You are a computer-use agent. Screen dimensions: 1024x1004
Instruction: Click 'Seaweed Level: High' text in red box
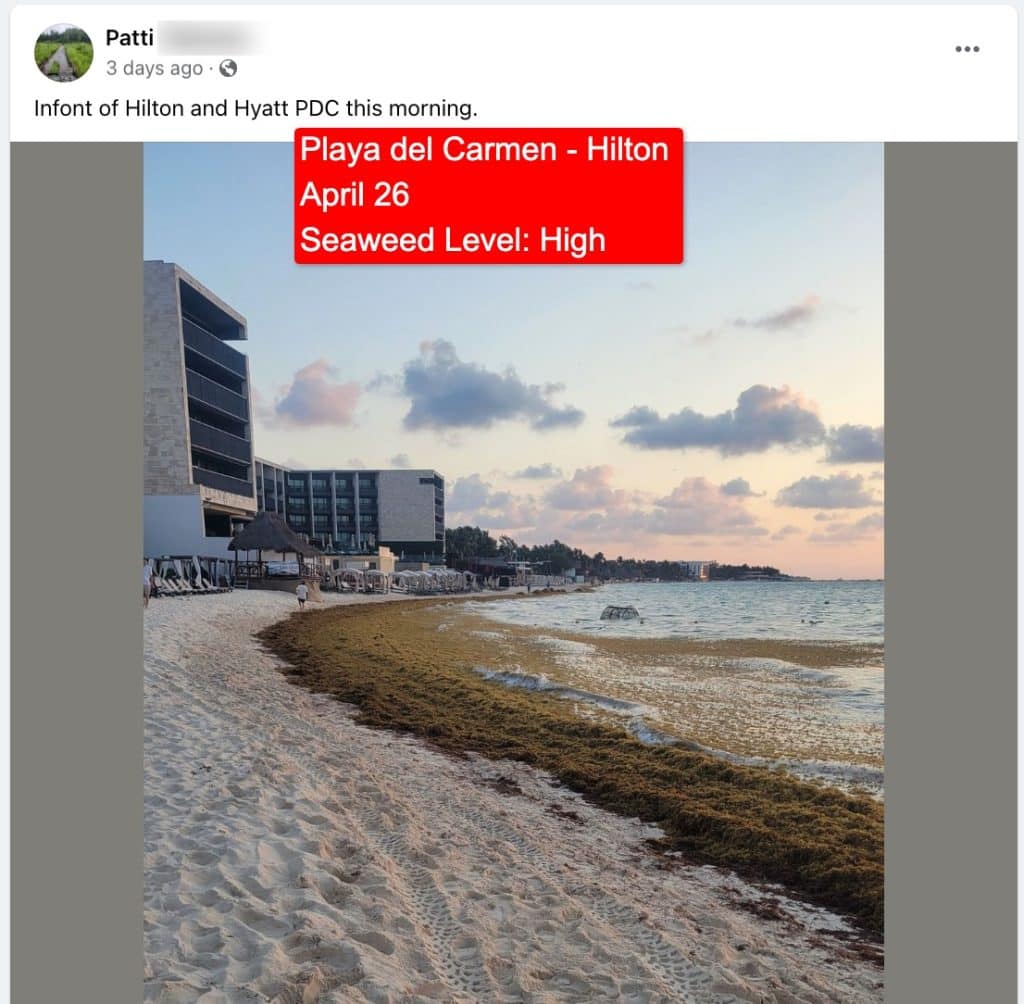click(x=453, y=240)
